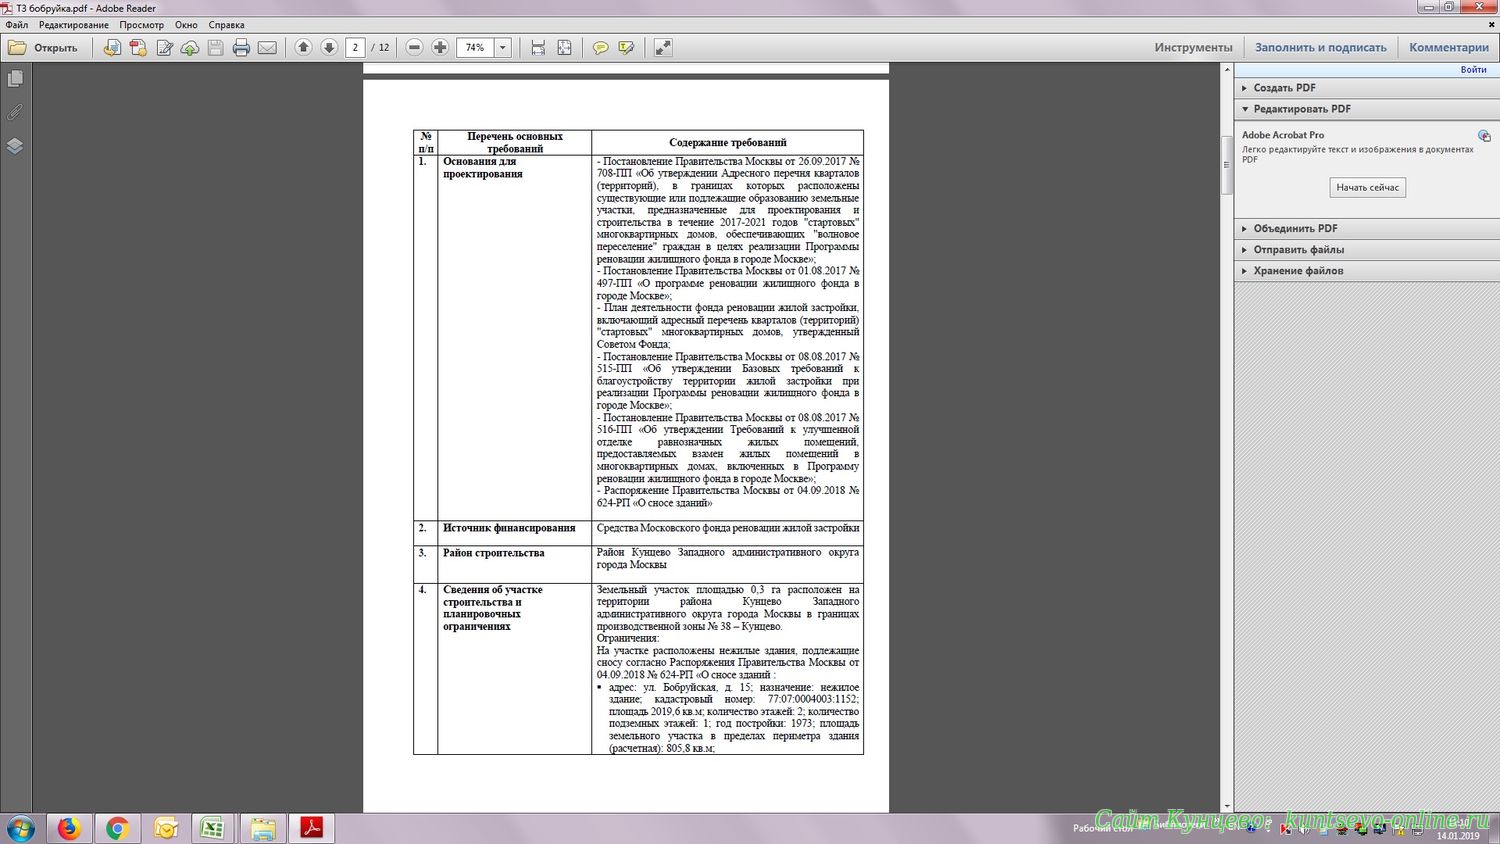Image resolution: width=1500 pixels, height=844 pixels.
Task: Open Chrome from the taskbar
Action: tap(118, 829)
